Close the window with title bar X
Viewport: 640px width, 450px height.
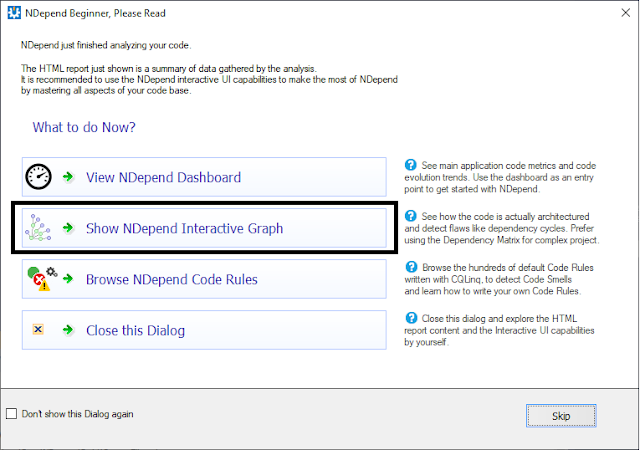[625, 13]
